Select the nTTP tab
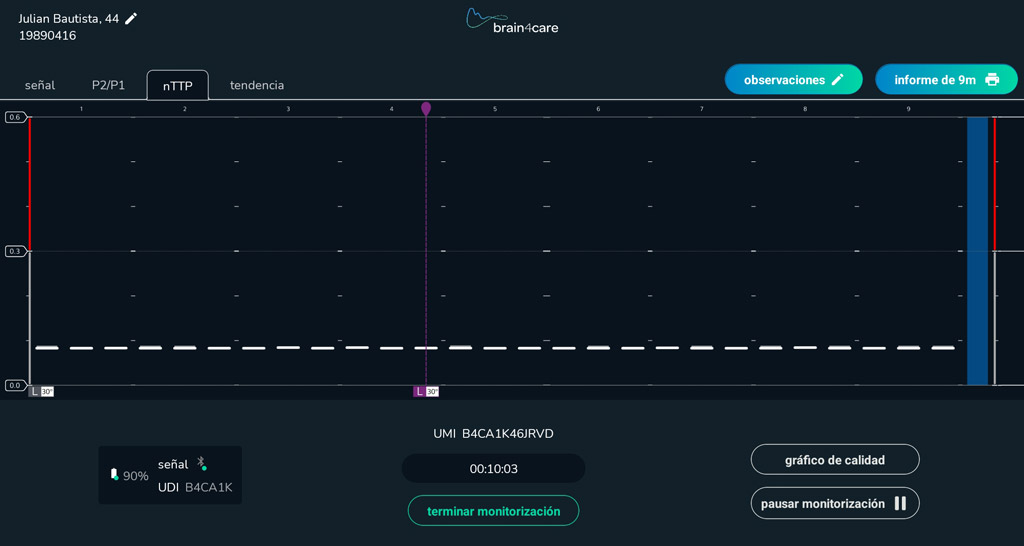The height and width of the screenshot is (546, 1024). [x=177, y=86]
